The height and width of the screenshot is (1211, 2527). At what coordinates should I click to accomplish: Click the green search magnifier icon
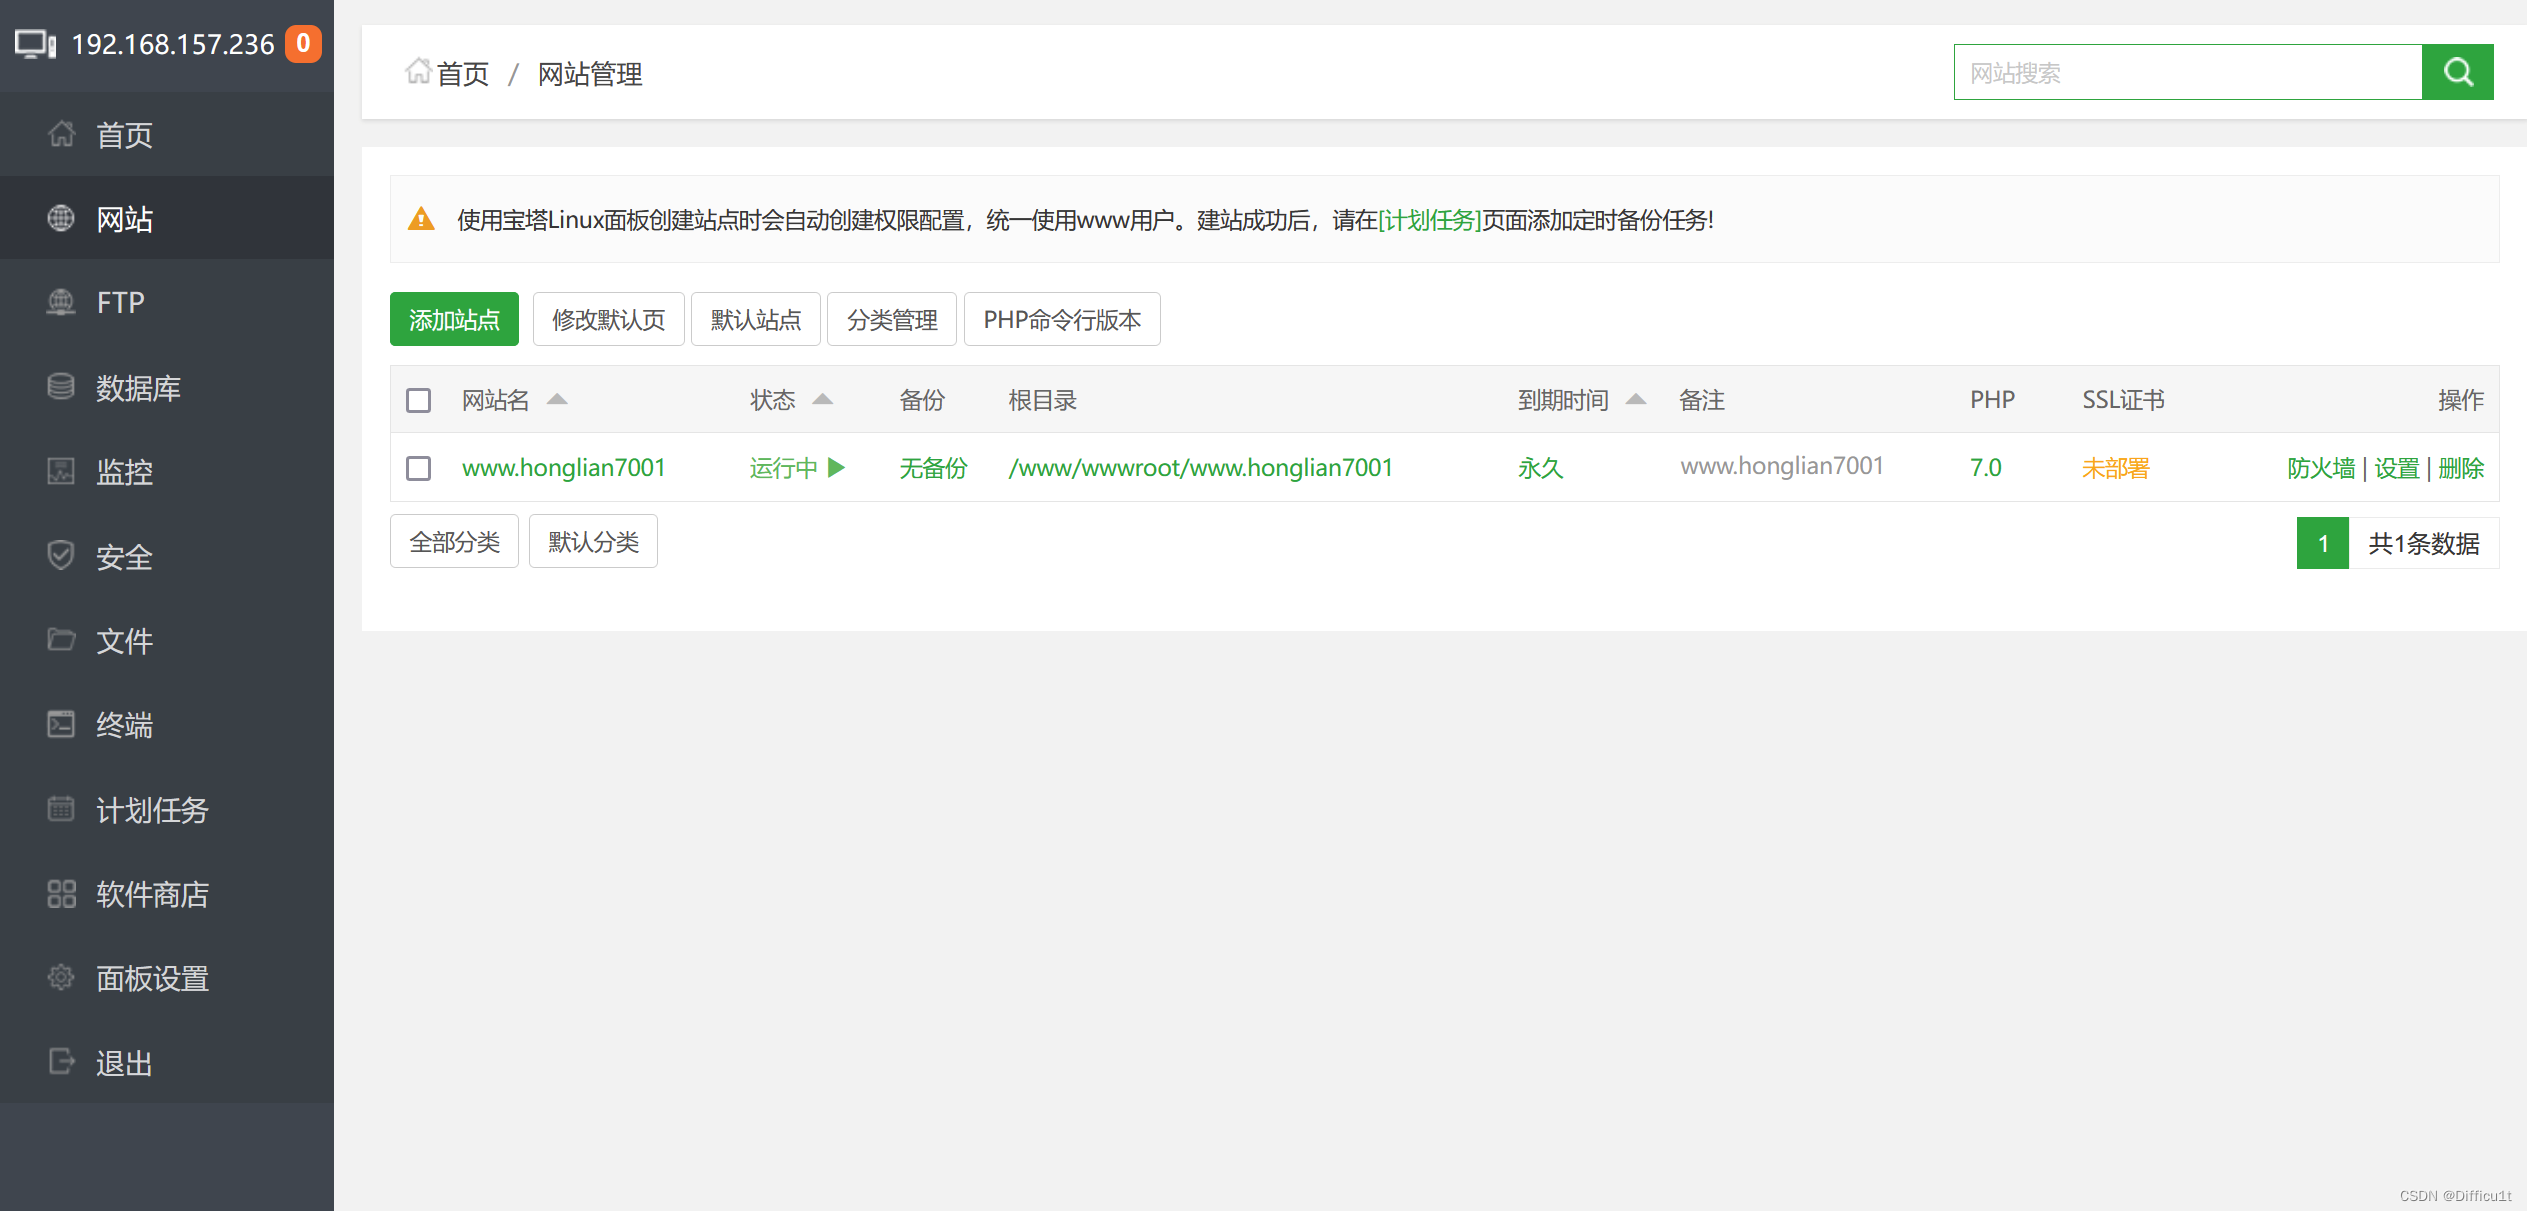2457,72
